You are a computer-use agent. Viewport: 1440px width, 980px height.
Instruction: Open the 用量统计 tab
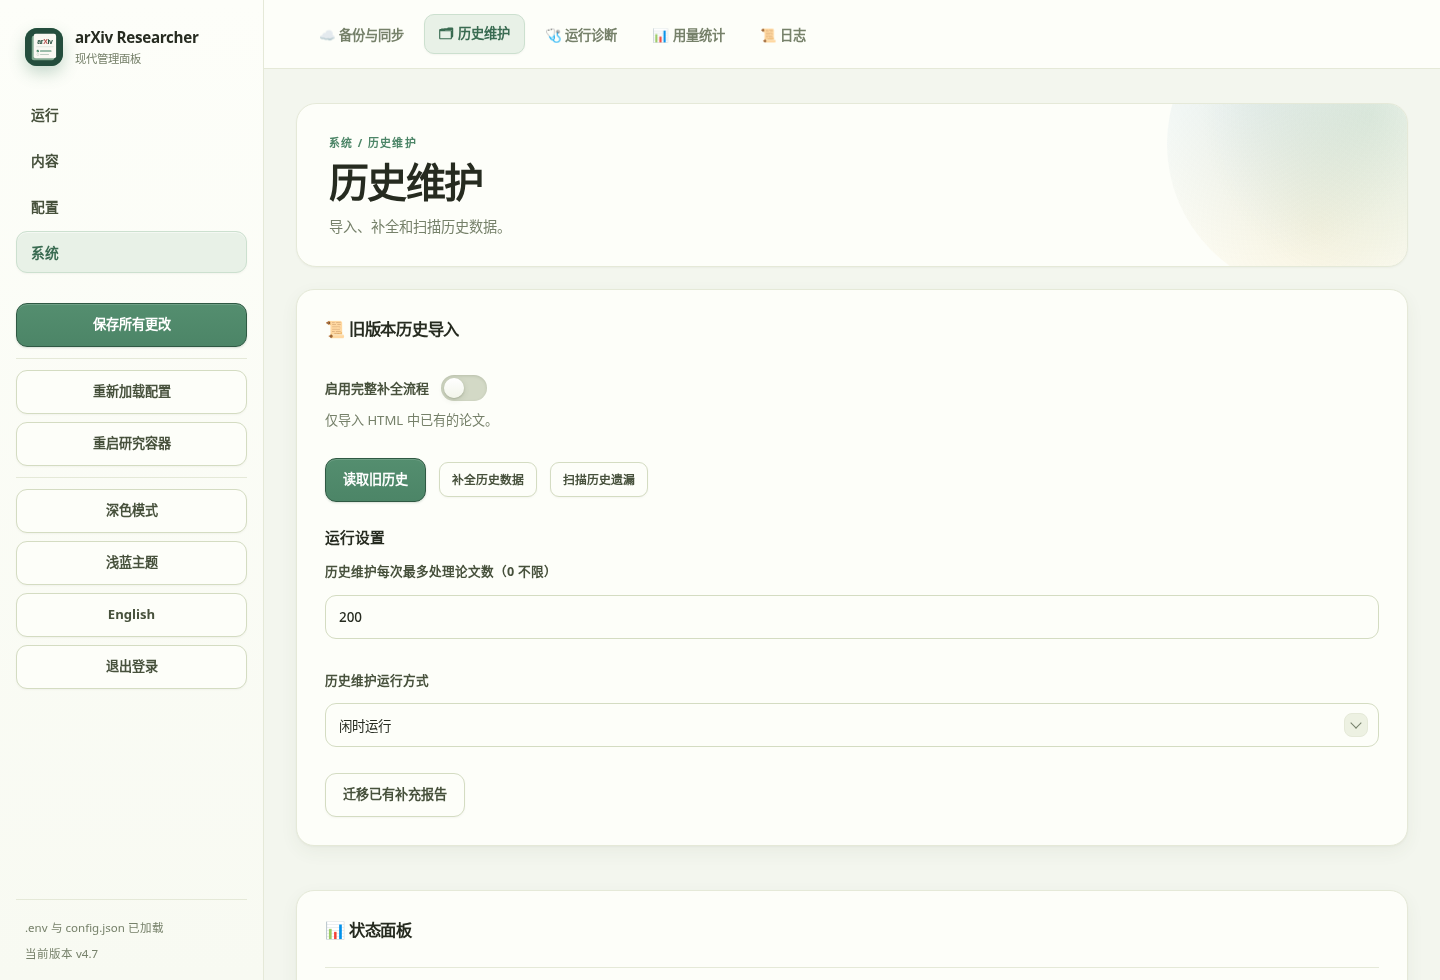688,35
